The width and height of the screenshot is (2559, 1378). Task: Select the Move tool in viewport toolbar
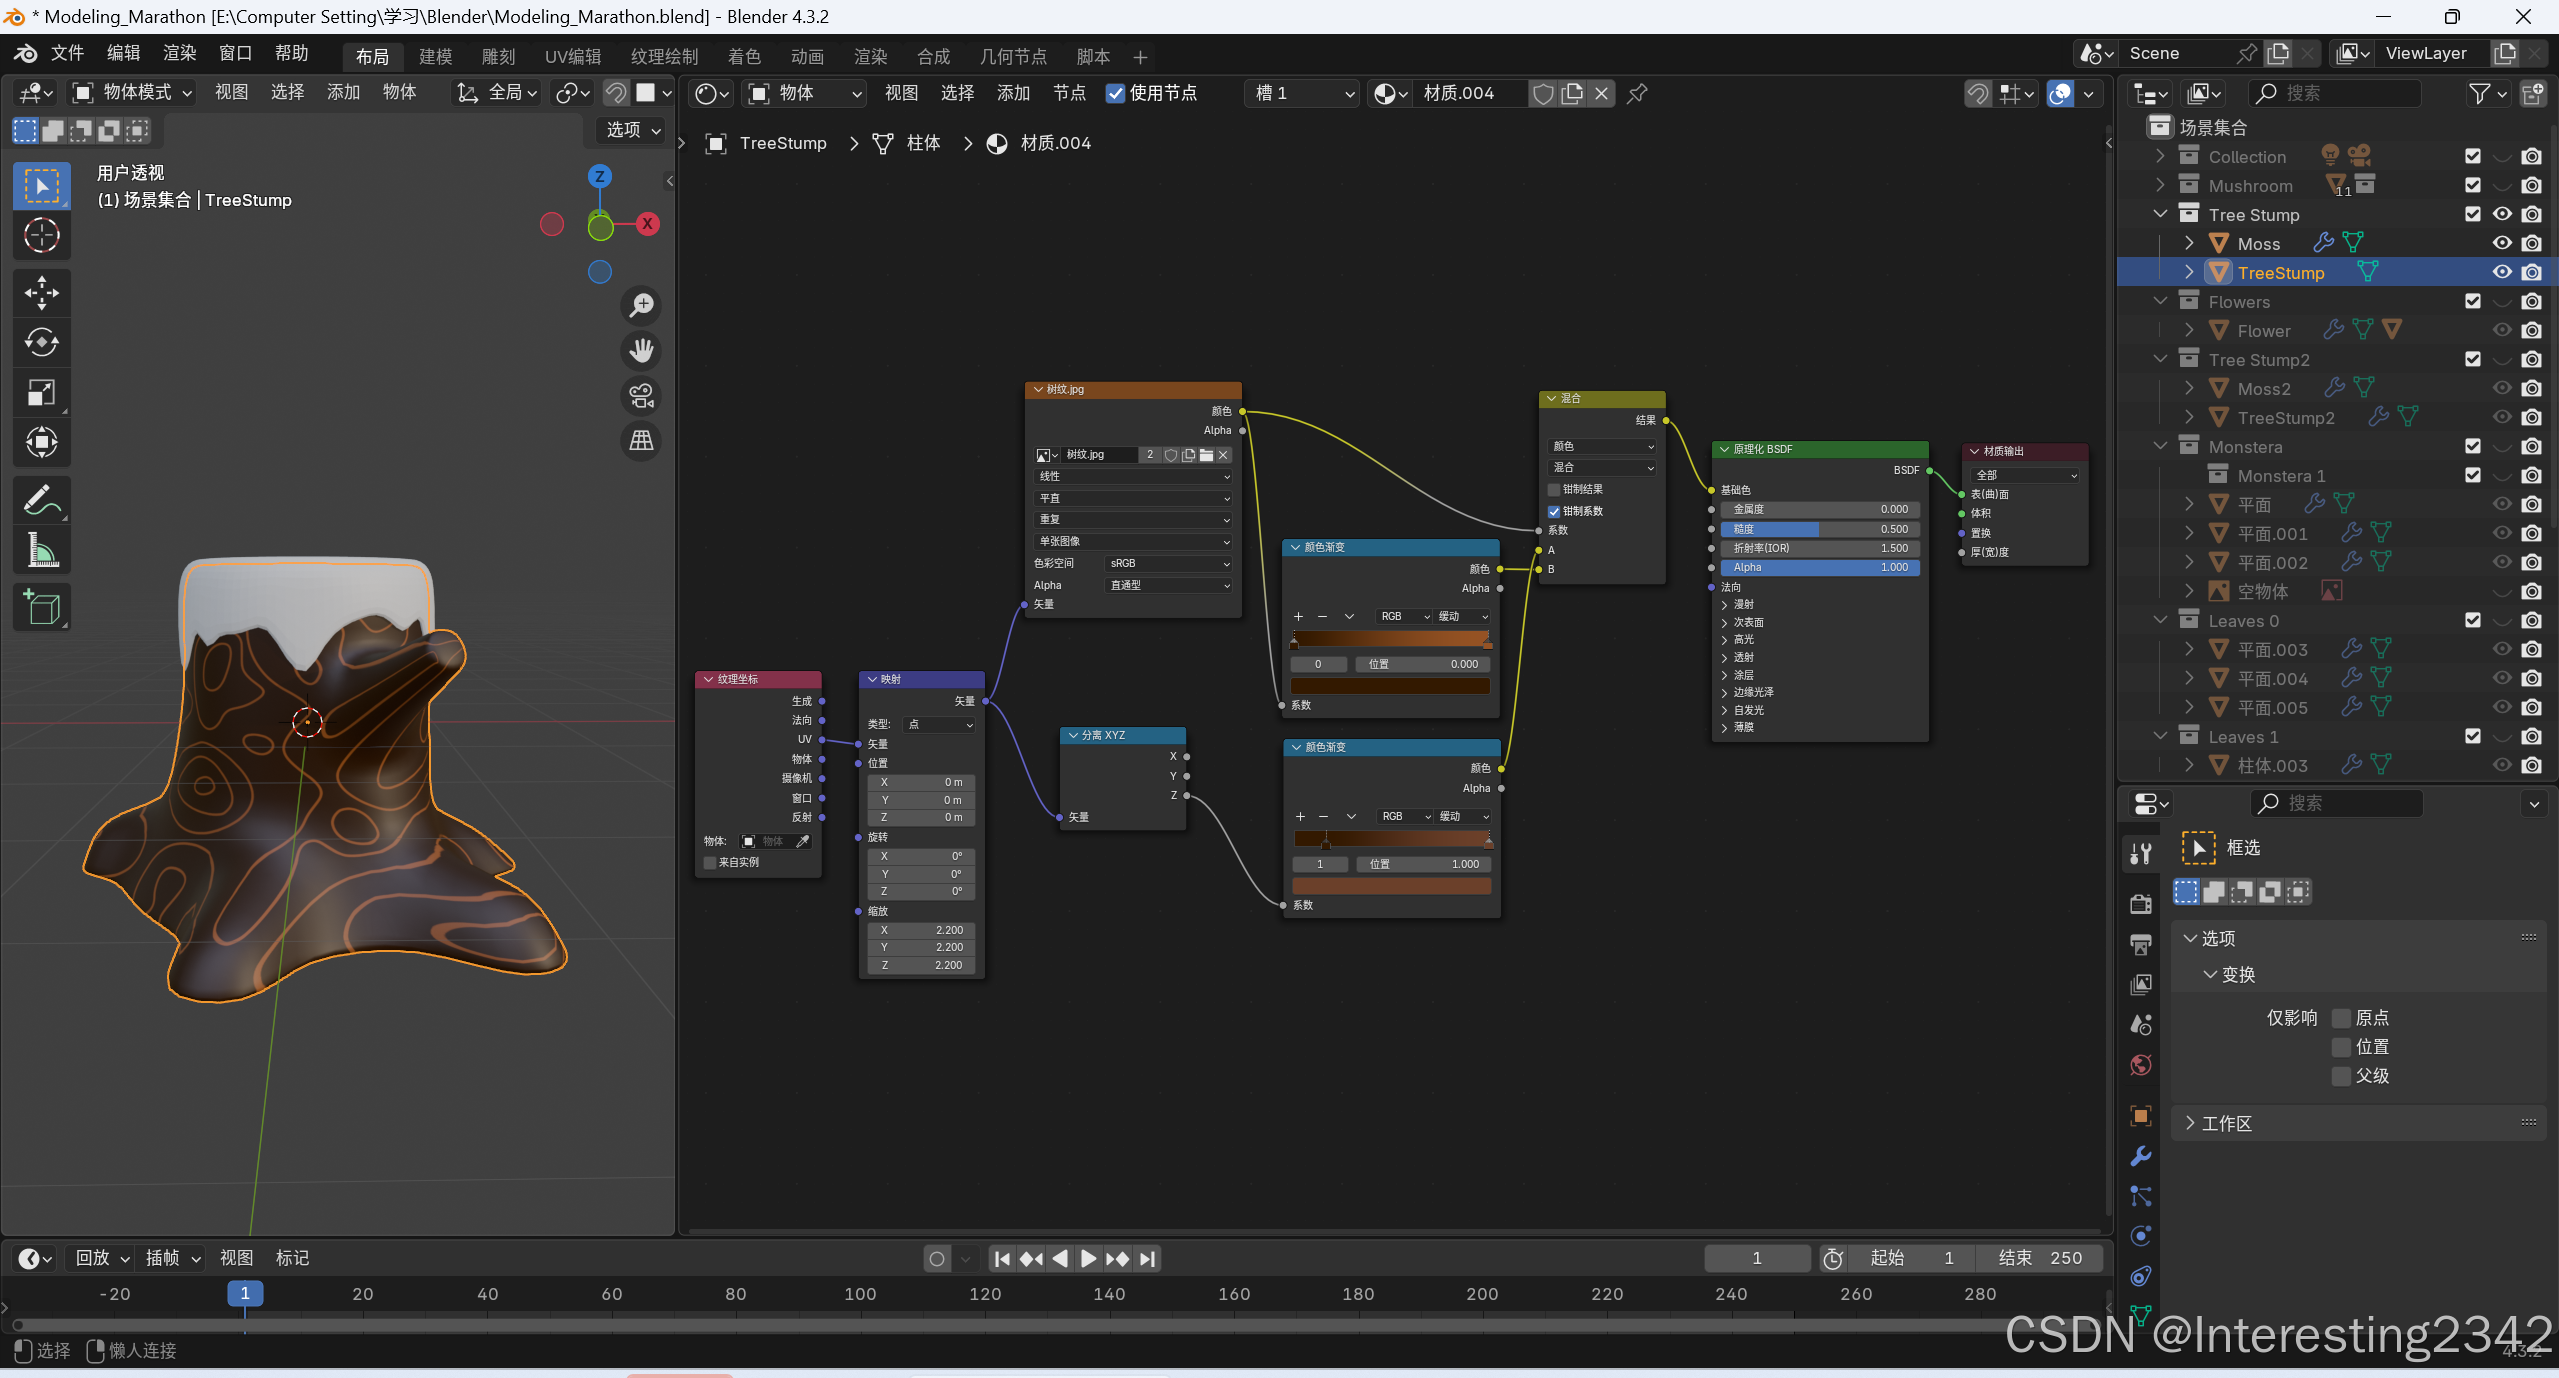(x=41, y=293)
